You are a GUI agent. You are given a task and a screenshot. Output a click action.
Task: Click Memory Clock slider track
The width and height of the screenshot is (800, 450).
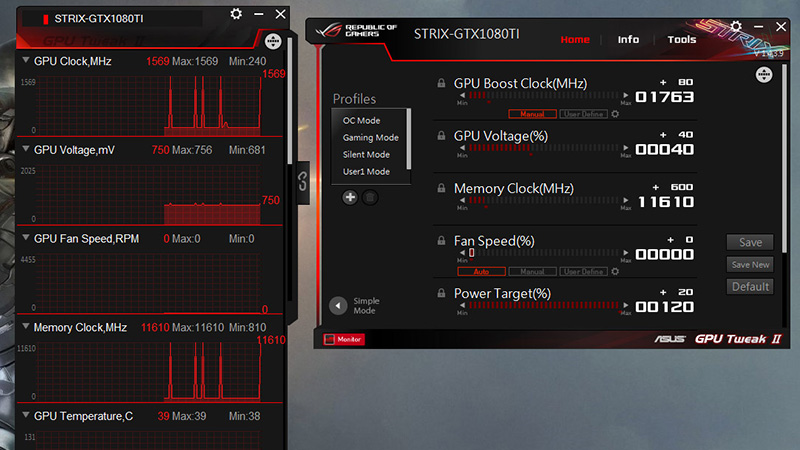pos(544,201)
